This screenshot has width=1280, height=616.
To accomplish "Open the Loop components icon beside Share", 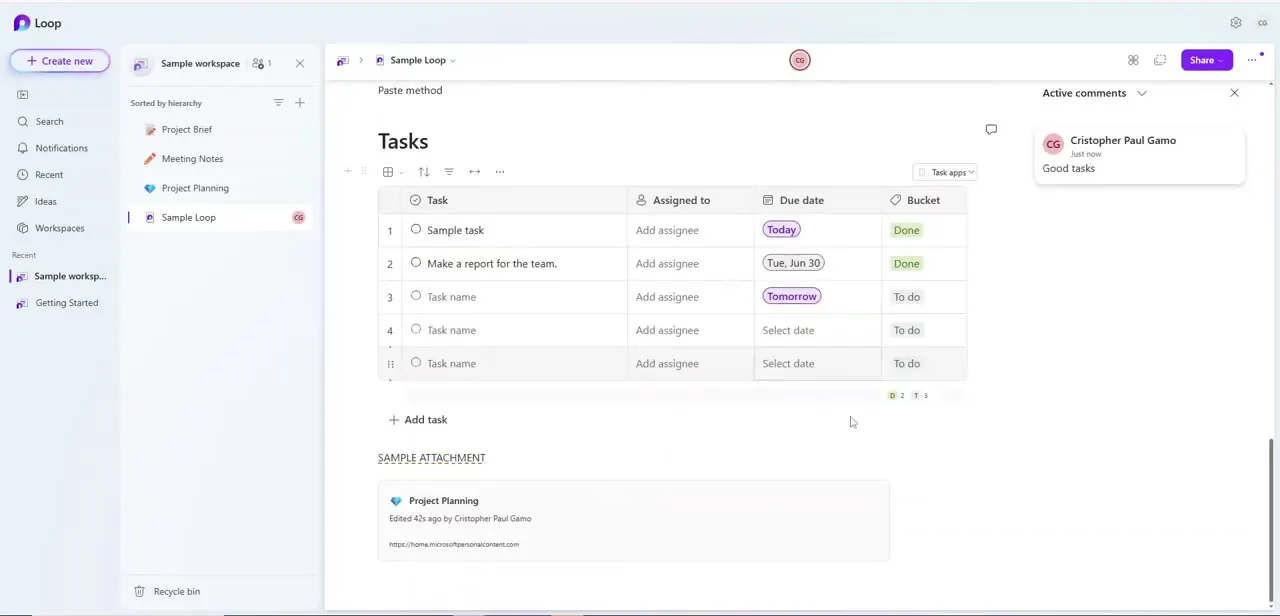I will tap(1133, 61).
